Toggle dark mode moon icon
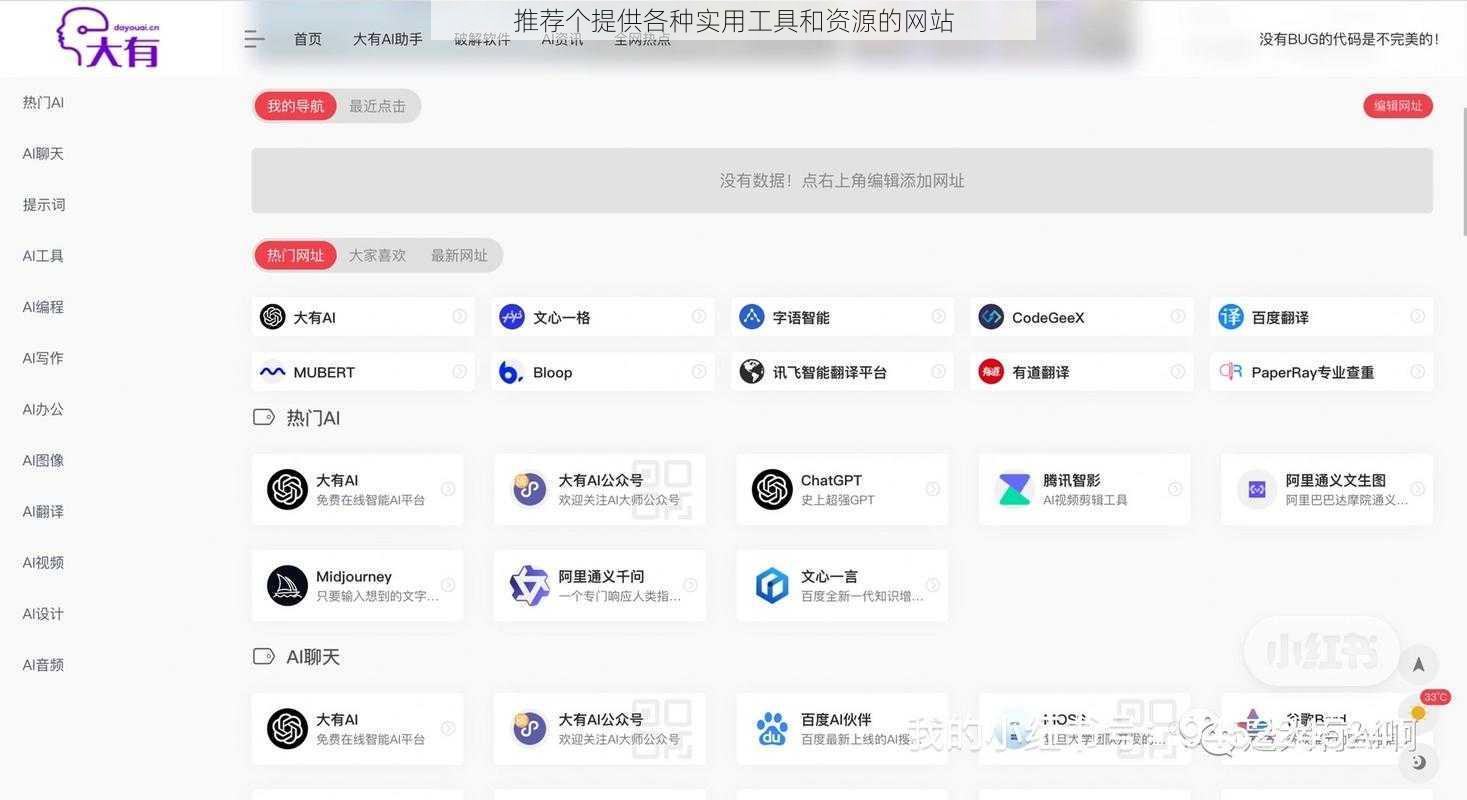 [x=1418, y=762]
